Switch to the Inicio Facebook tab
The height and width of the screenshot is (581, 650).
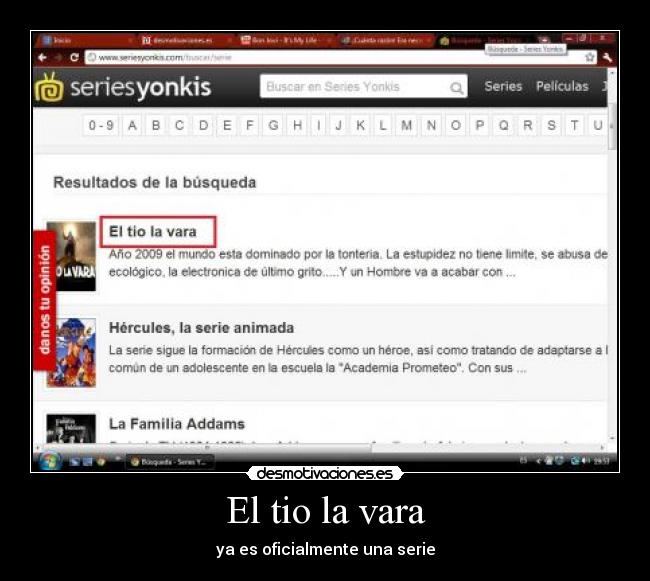click(x=85, y=40)
